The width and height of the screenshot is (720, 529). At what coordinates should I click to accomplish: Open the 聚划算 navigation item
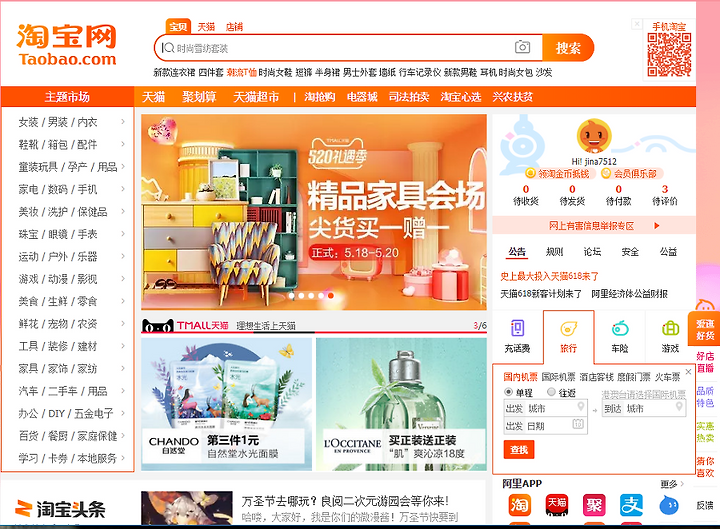[199, 97]
